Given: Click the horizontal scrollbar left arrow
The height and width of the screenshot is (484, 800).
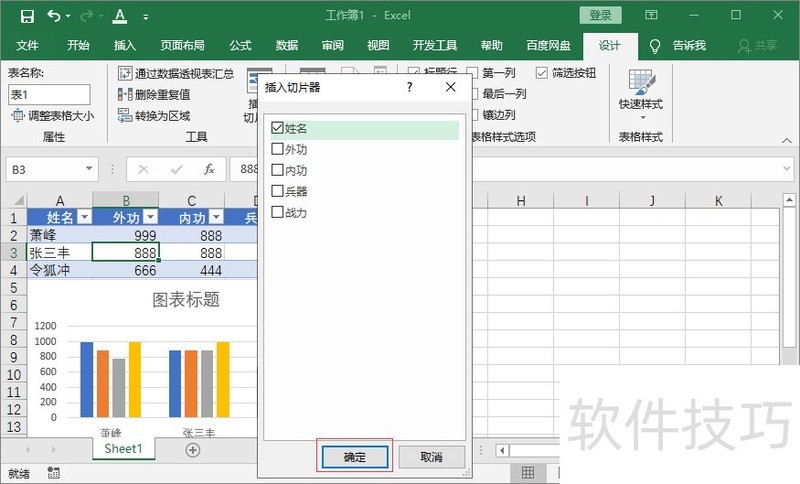Looking at the screenshot, I should (x=502, y=450).
